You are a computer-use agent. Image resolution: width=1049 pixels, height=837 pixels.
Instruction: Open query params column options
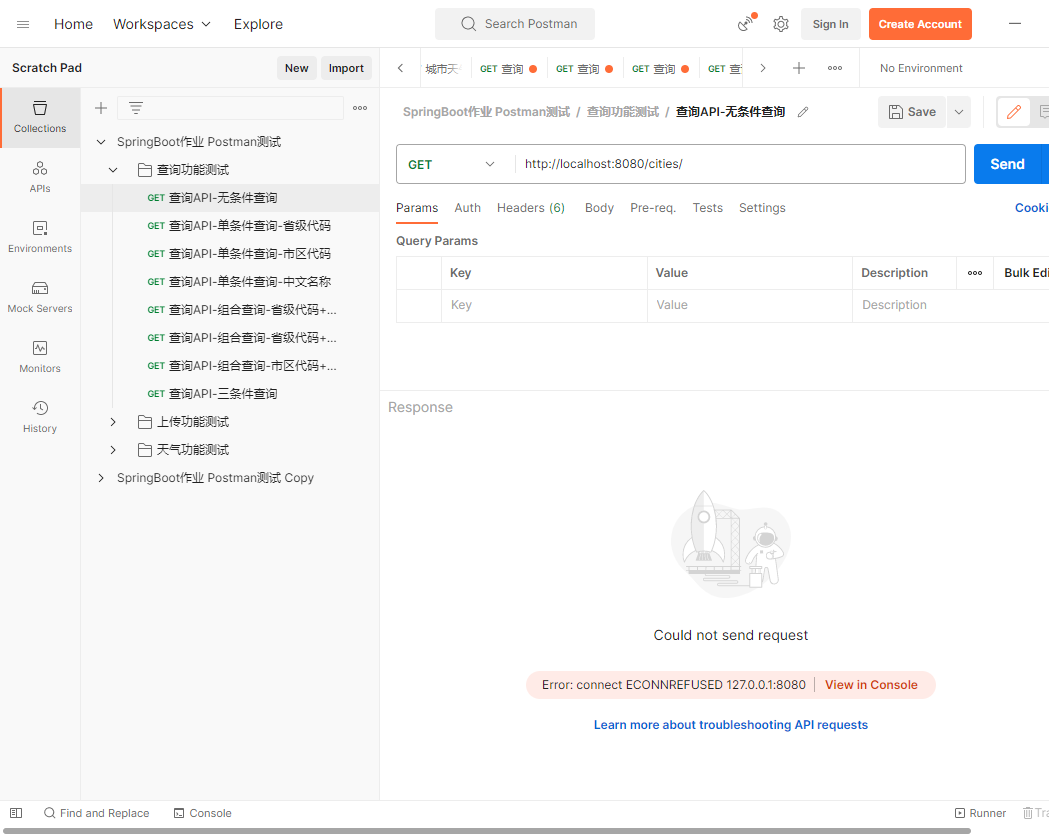(x=975, y=273)
